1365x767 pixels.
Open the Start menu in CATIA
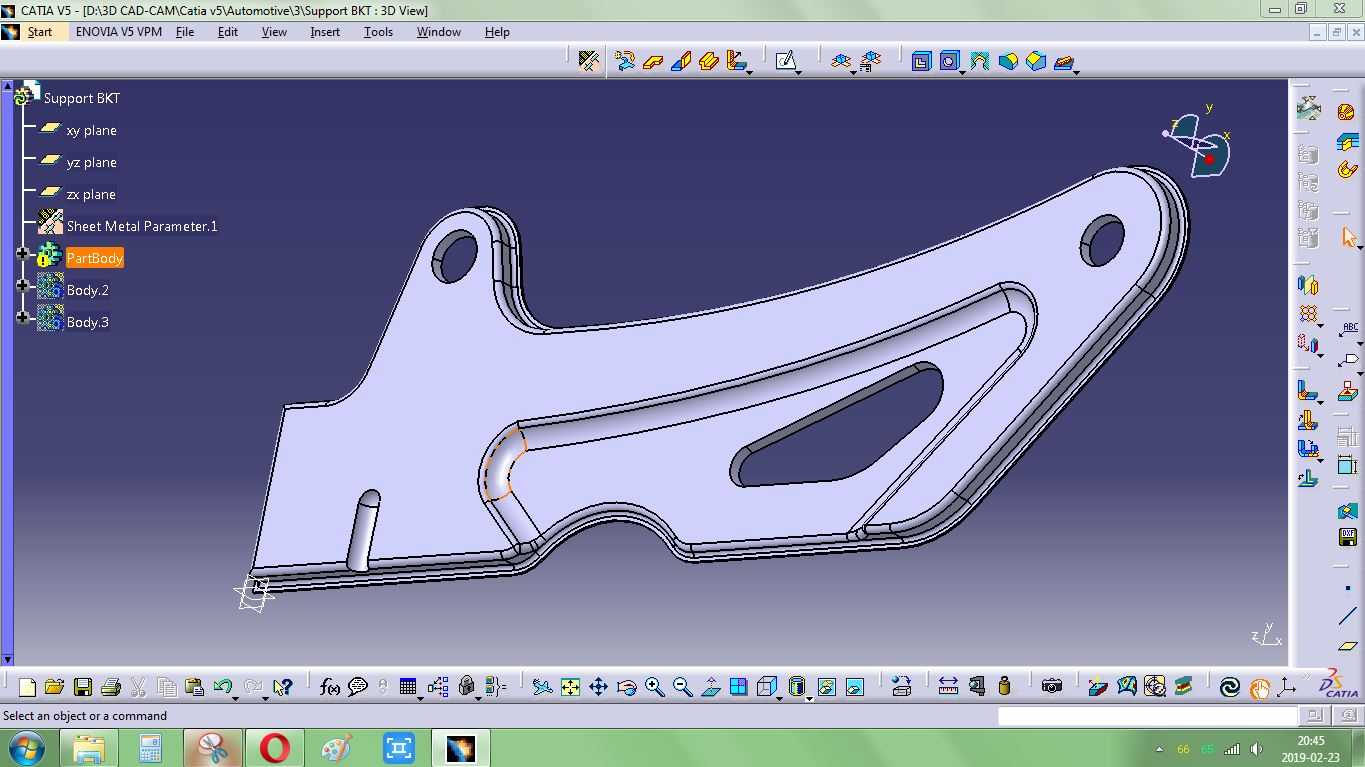tap(40, 32)
